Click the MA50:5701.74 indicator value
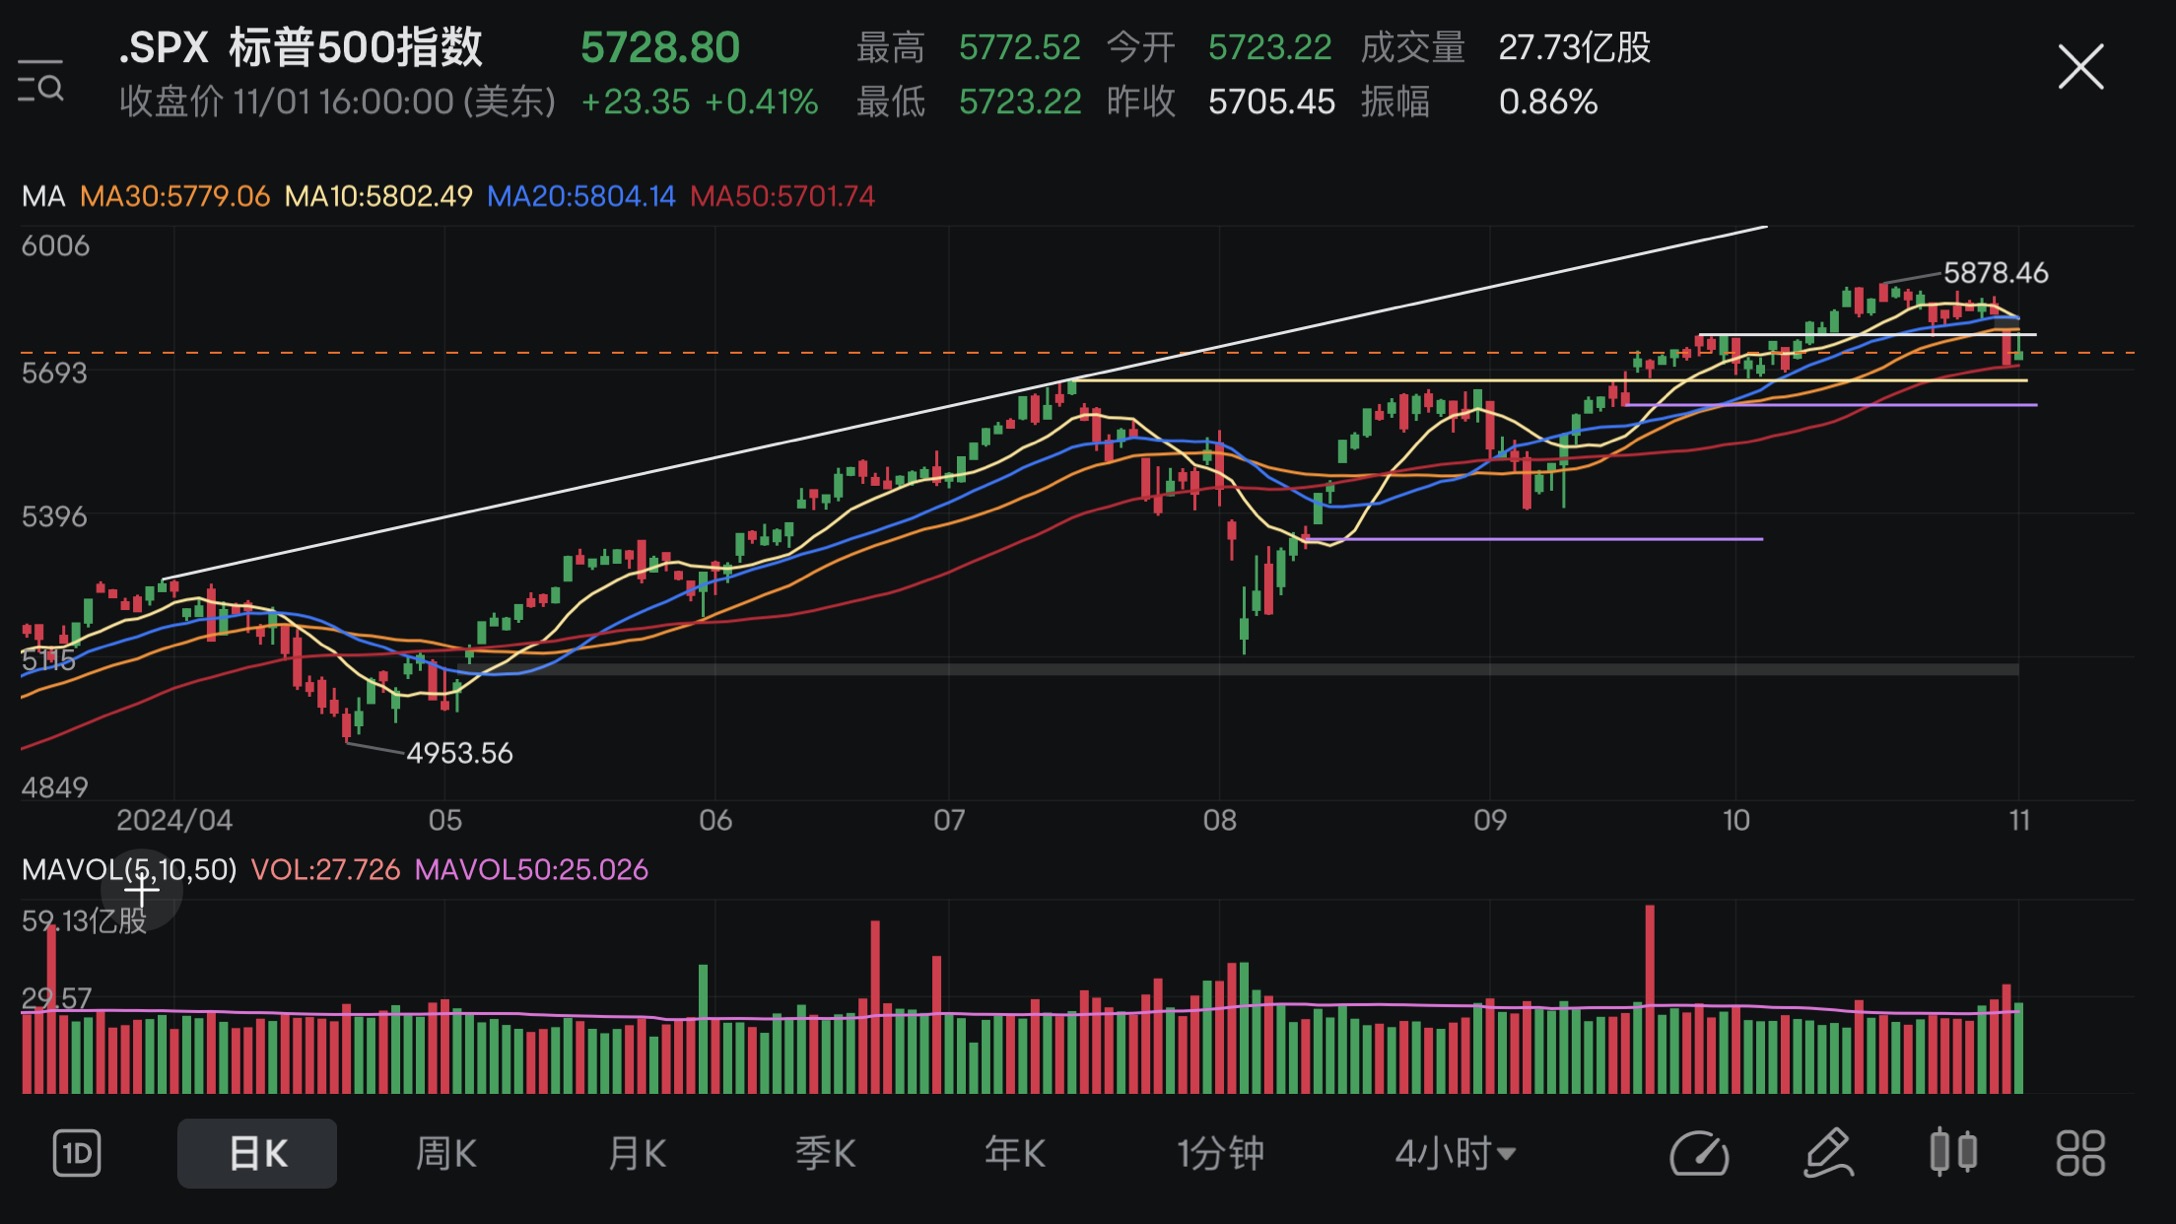 point(782,196)
